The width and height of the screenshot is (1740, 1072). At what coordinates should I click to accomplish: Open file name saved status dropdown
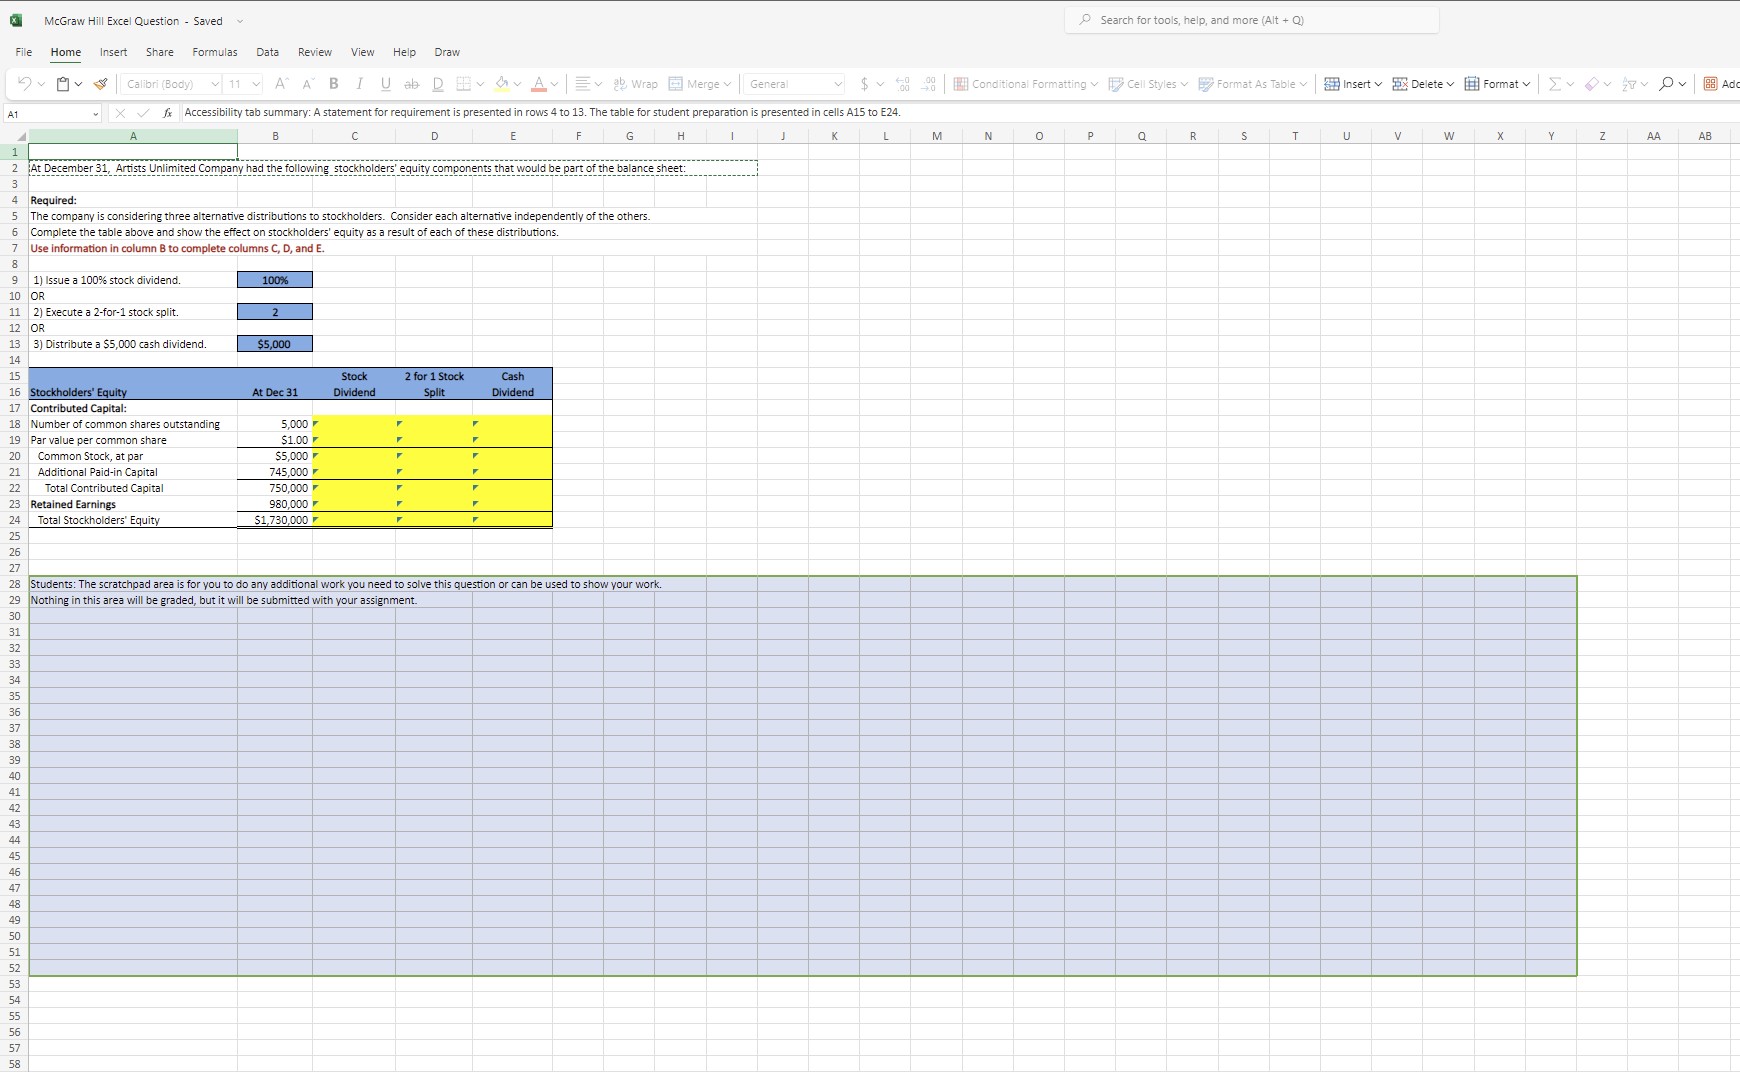point(239,21)
